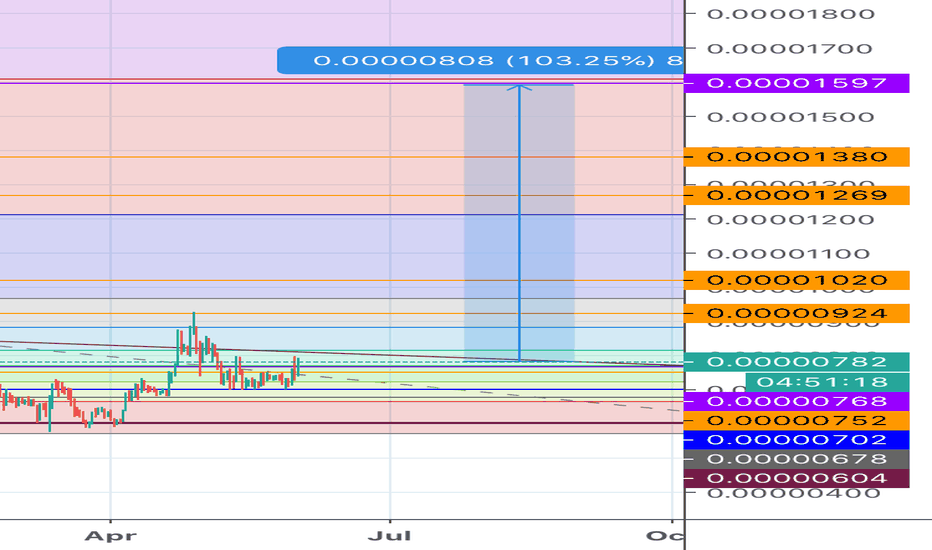Select the maroon 0.00000604 price label
Viewport: 932px width, 550px height.
point(796,478)
